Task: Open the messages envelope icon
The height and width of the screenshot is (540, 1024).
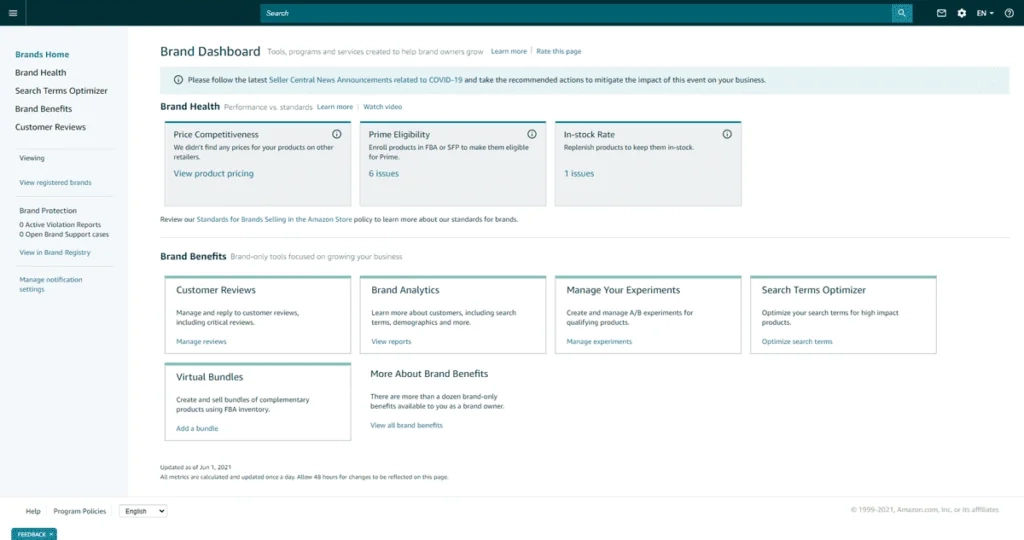Action: 941,13
